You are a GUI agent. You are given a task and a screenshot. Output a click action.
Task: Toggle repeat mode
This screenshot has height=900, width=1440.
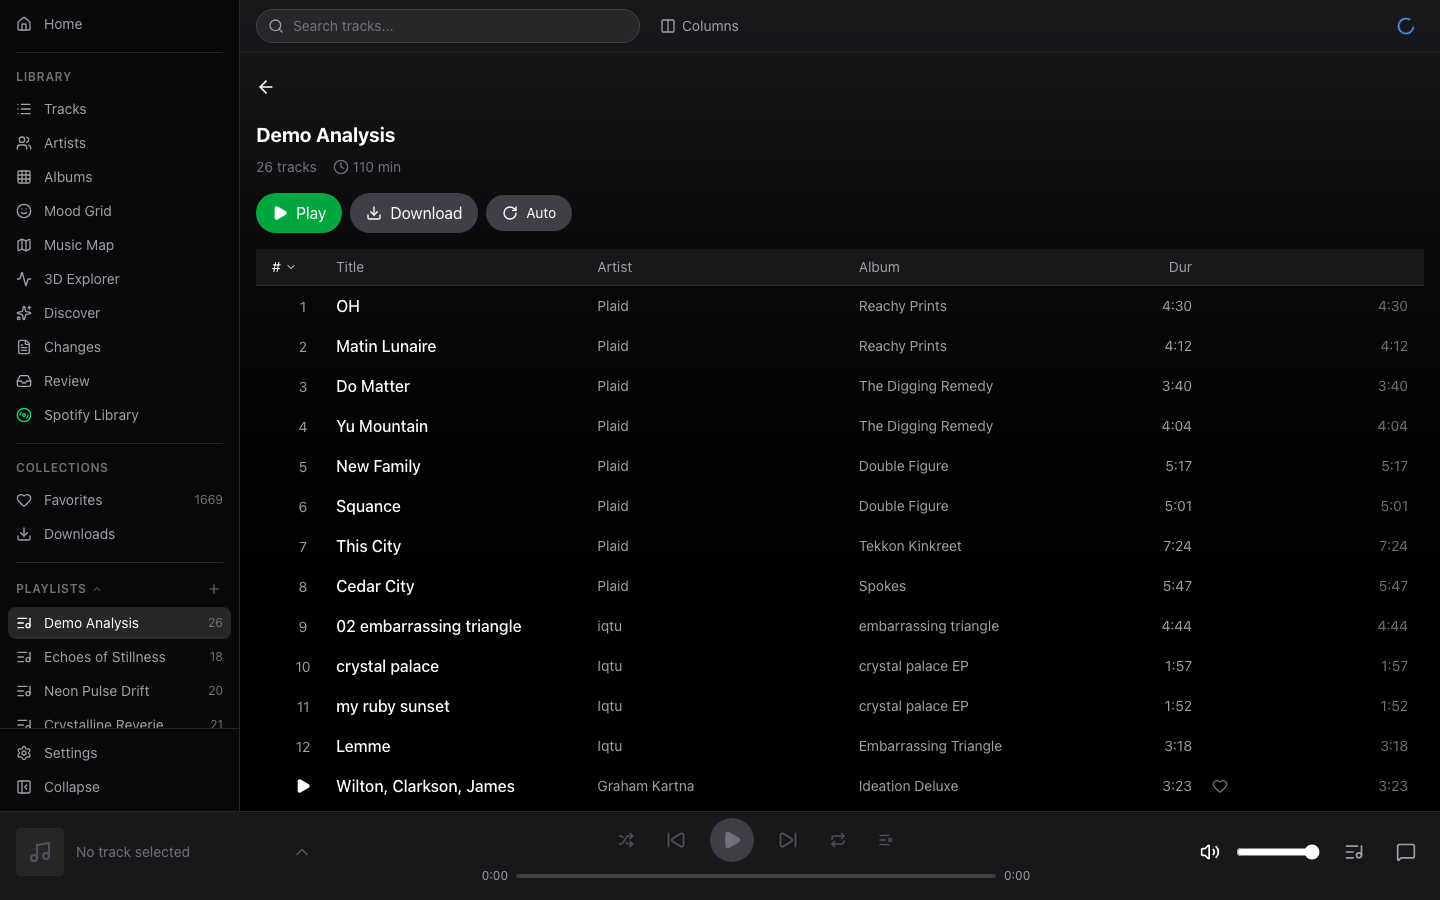[x=838, y=840]
